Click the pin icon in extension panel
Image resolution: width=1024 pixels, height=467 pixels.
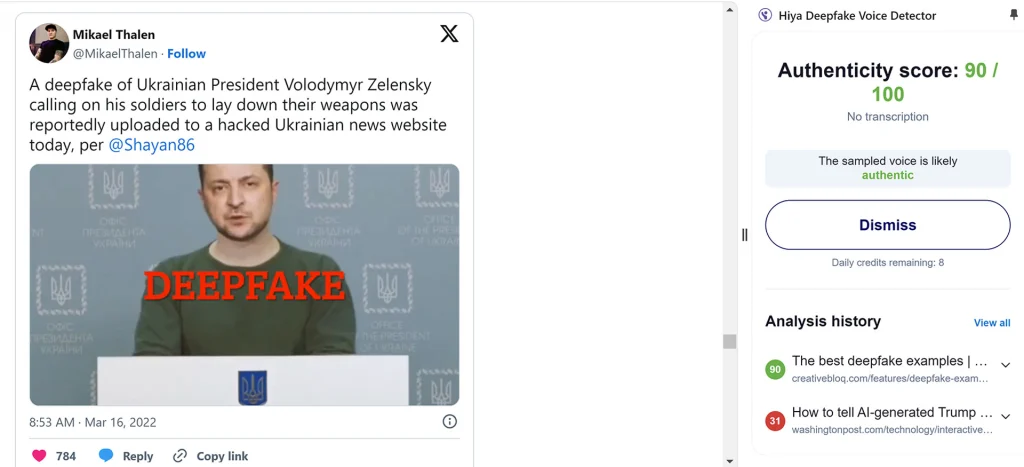point(1014,15)
